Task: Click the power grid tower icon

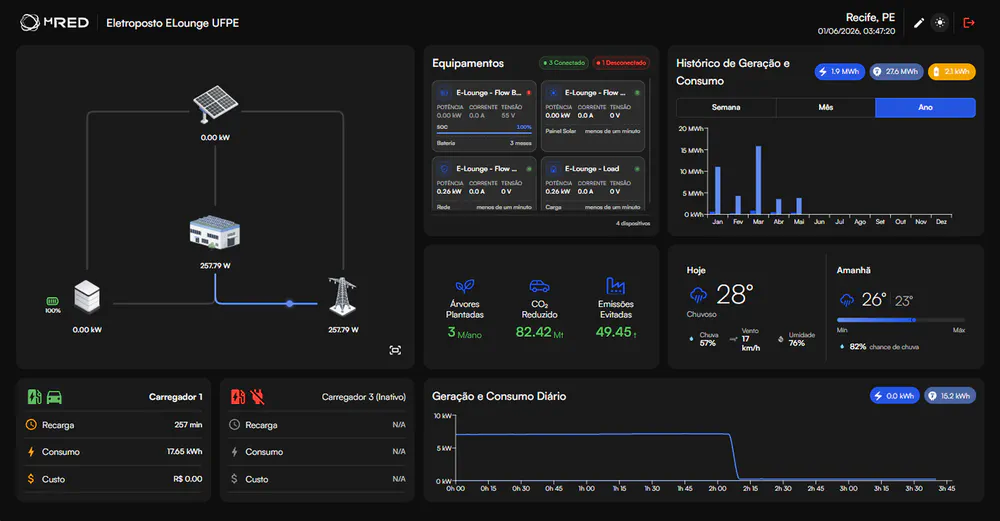Action: pyautogui.click(x=342, y=297)
